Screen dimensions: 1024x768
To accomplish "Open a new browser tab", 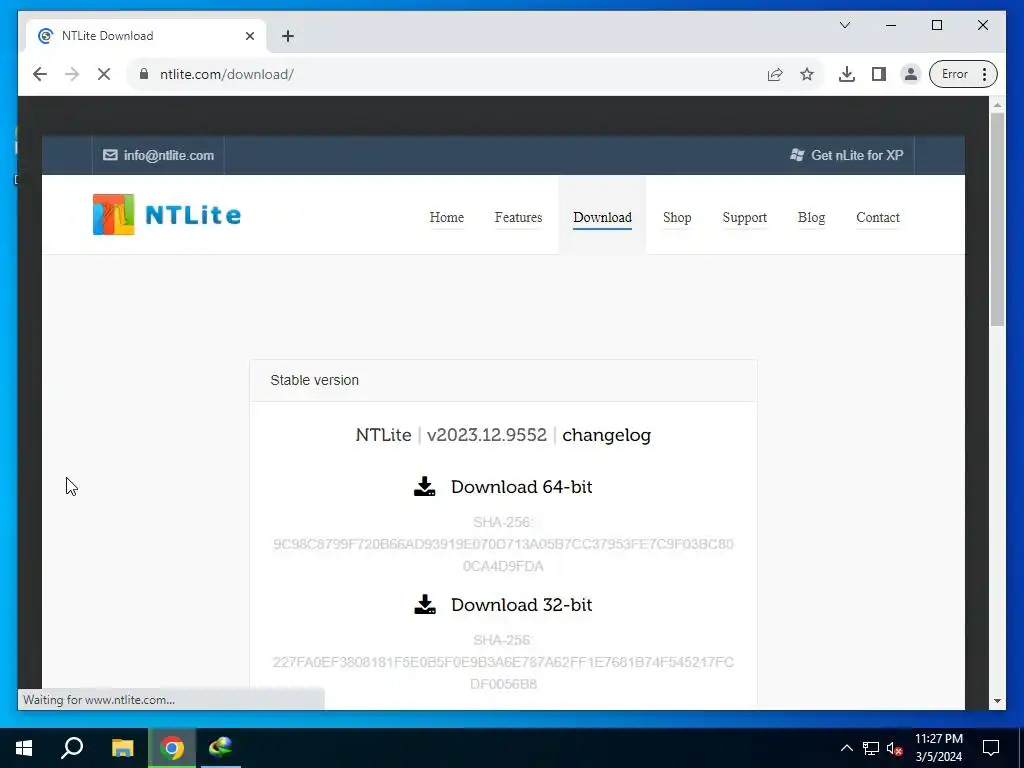I will click(288, 36).
